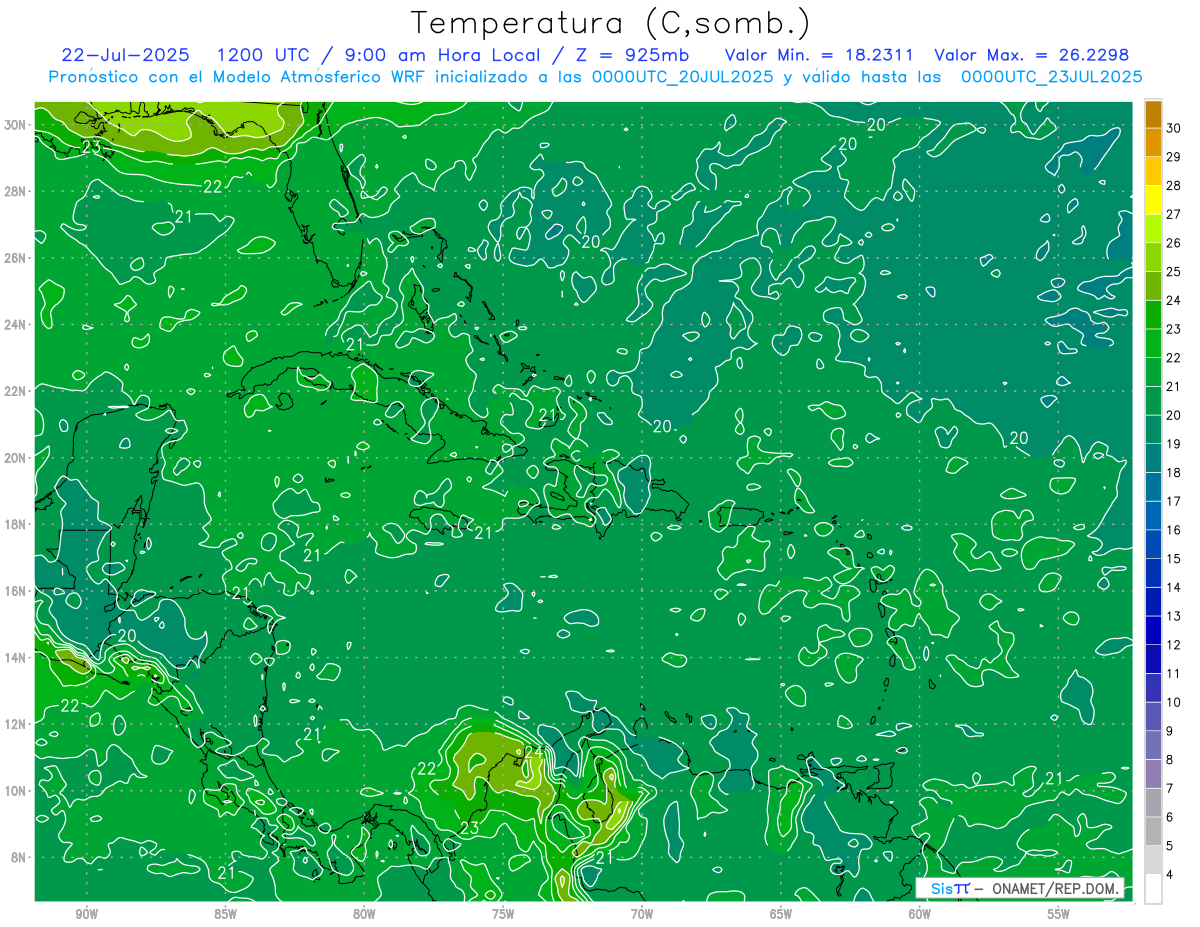Click the 18N latitude axis label
Image resolution: width=1200 pixels, height=927 pixels.
coord(17,524)
